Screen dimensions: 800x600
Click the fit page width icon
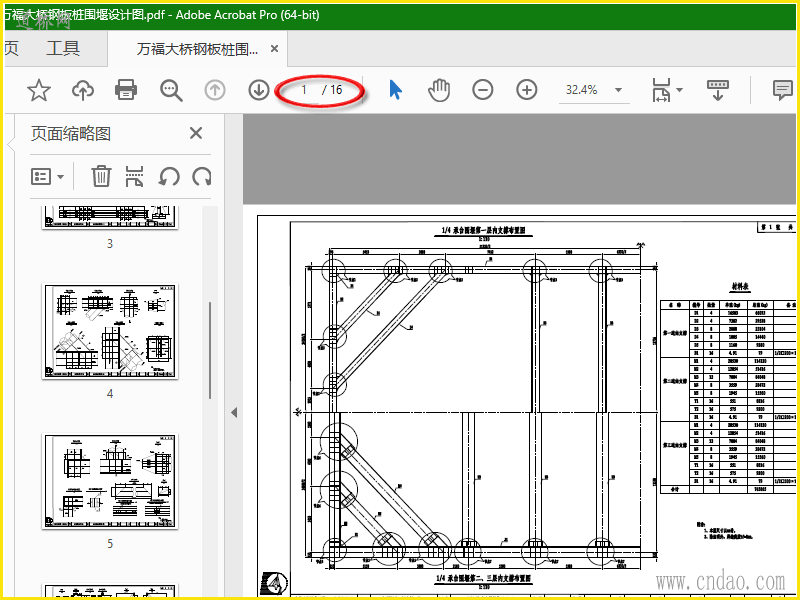tap(662, 90)
